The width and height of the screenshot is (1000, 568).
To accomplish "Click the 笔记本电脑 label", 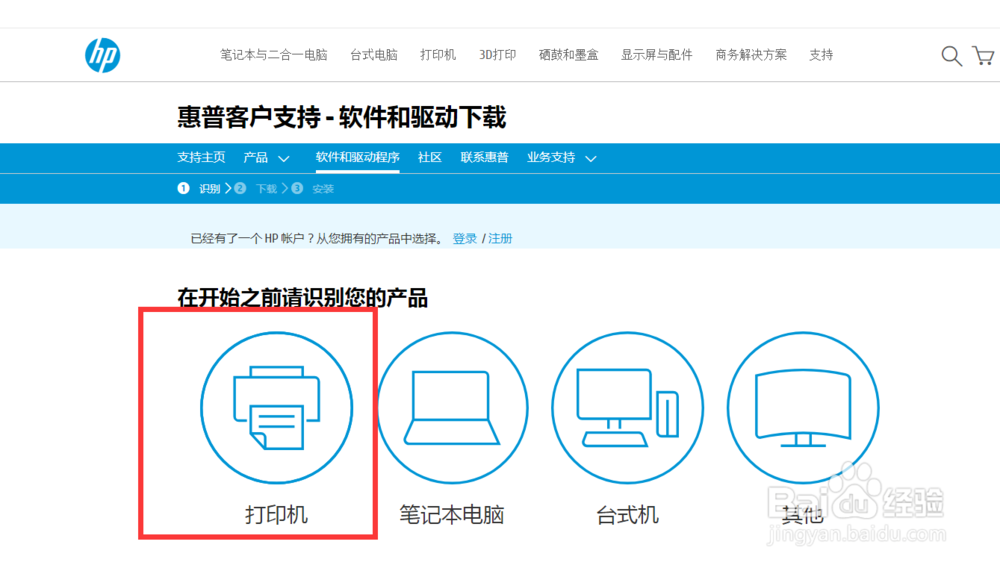I will (x=452, y=514).
